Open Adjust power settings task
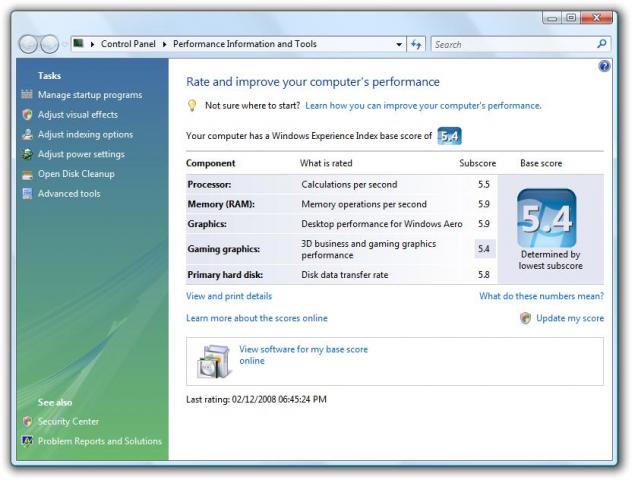 81,154
